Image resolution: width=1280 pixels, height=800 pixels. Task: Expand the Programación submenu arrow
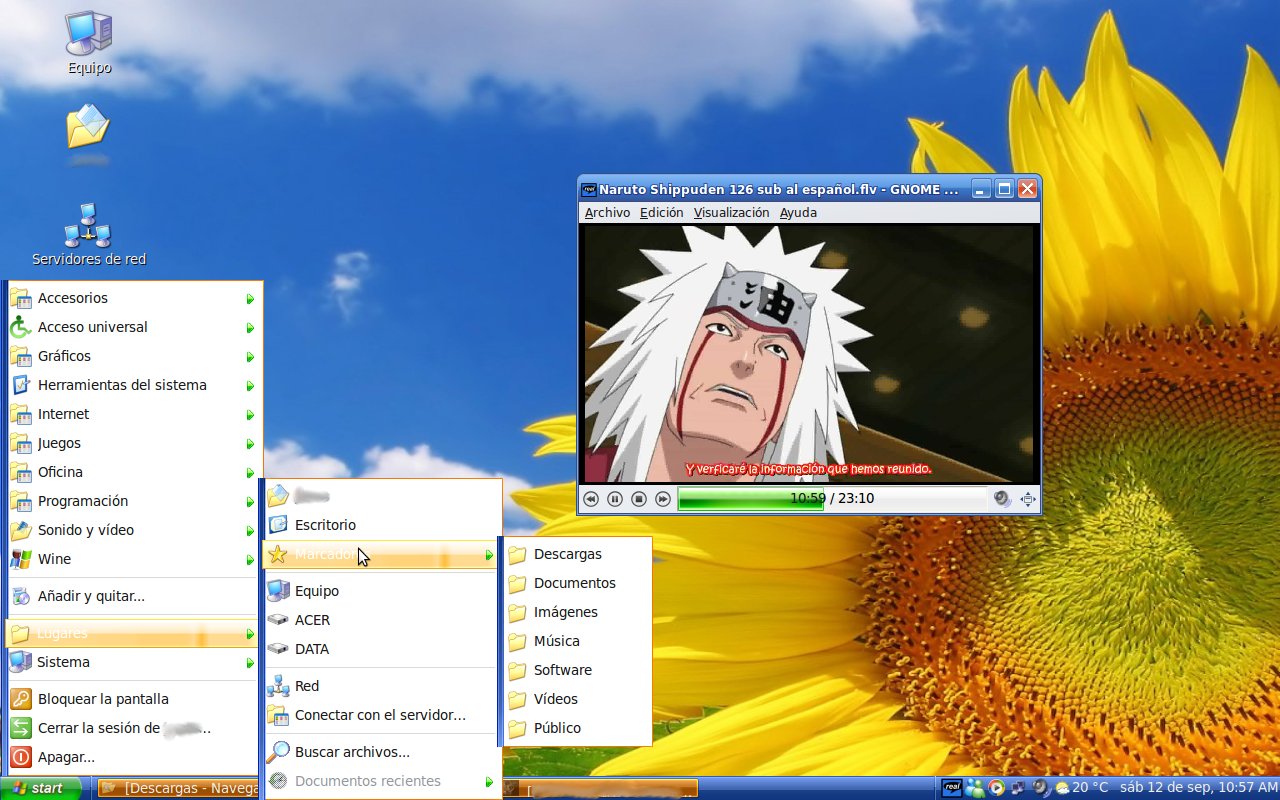coord(251,502)
